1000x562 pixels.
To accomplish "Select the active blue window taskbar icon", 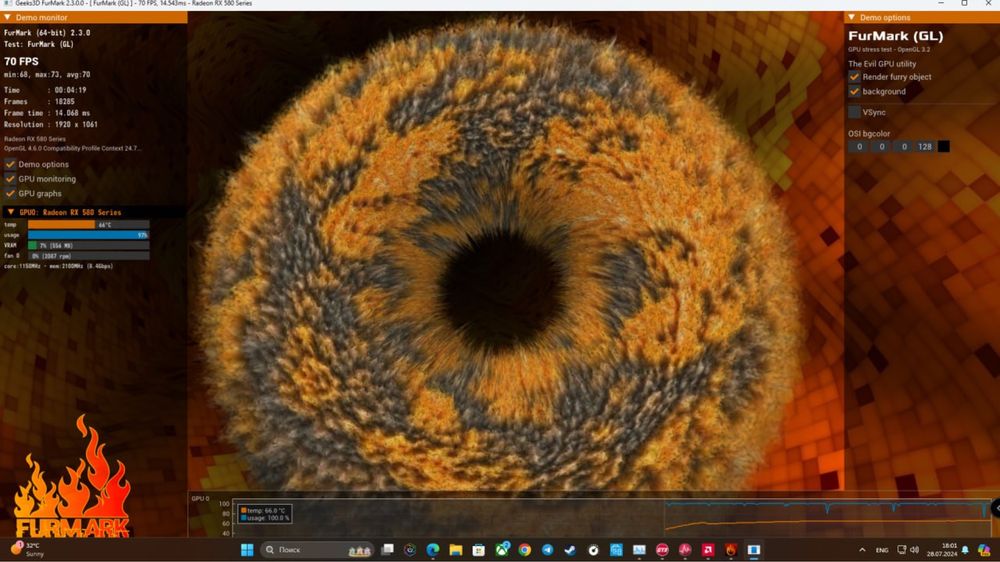I will 754,549.
